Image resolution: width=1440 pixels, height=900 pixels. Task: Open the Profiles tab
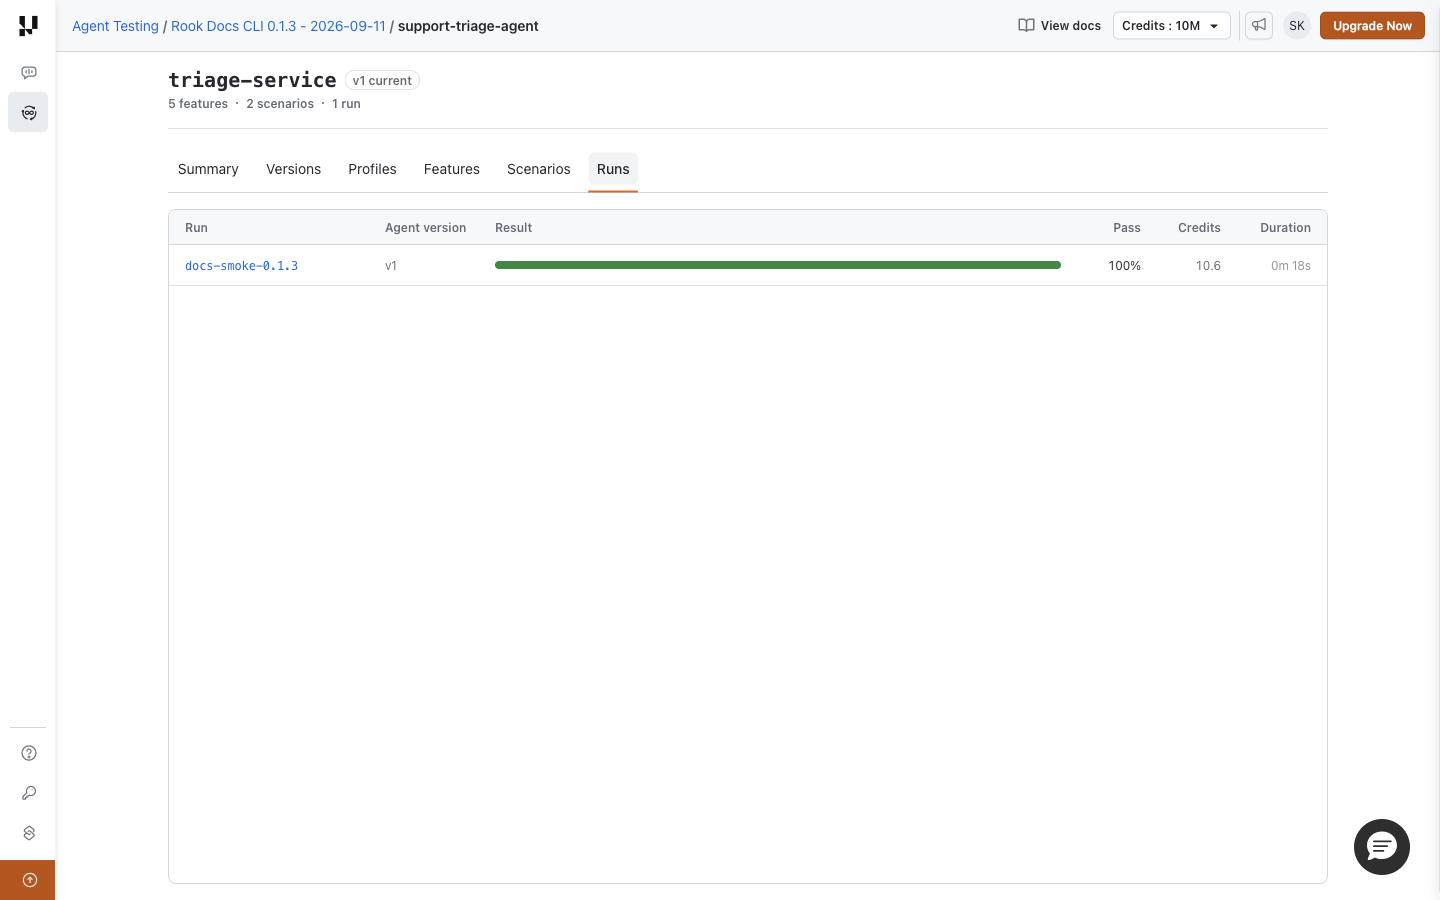372,169
